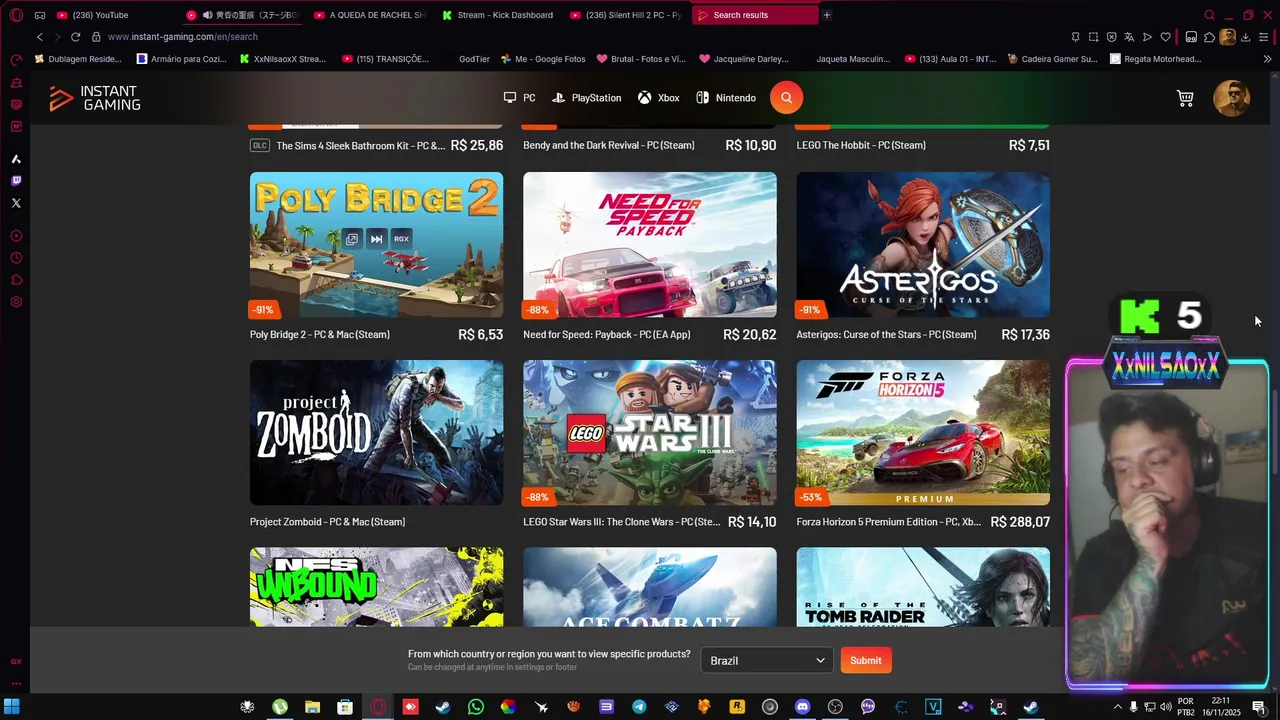Click the taskbar clock showing 22:11
Image resolution: width=1280 pixels, height=720 pixels.
pyautogui.click(x=1220, y=707)
